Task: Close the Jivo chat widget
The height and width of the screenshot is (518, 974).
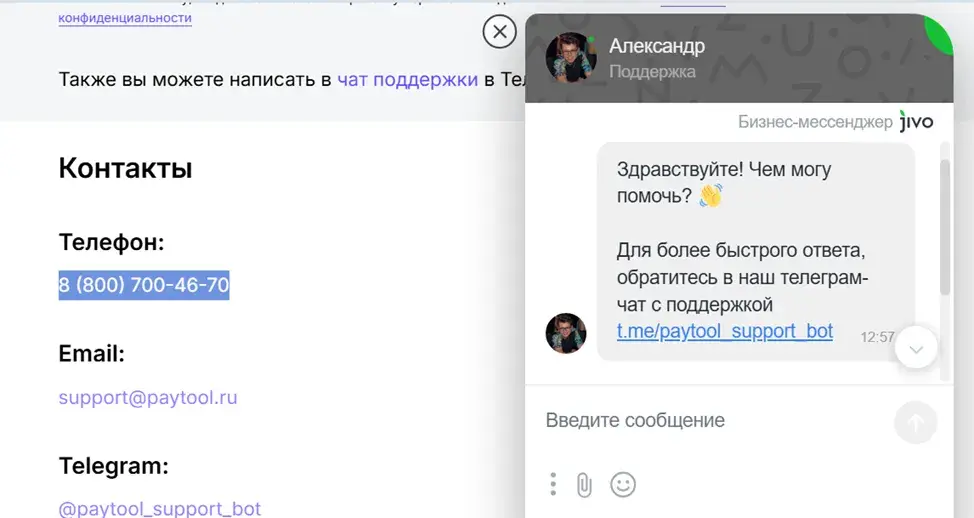Action: pos(499,32)
